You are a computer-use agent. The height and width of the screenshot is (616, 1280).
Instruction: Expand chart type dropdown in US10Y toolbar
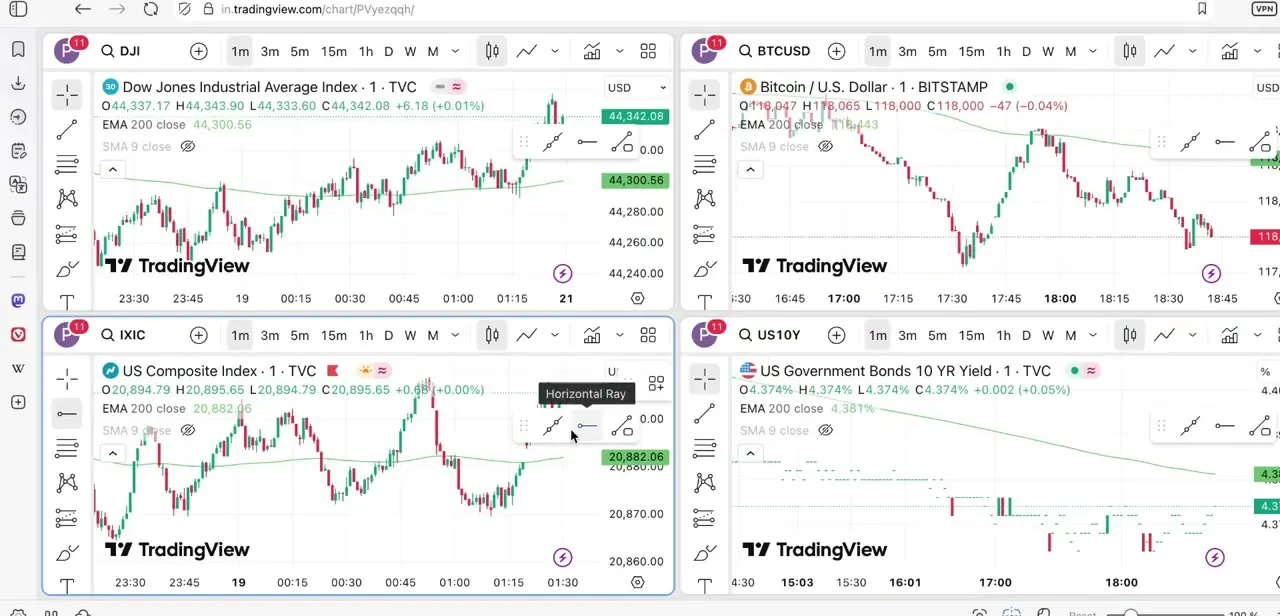(1193, 335)
